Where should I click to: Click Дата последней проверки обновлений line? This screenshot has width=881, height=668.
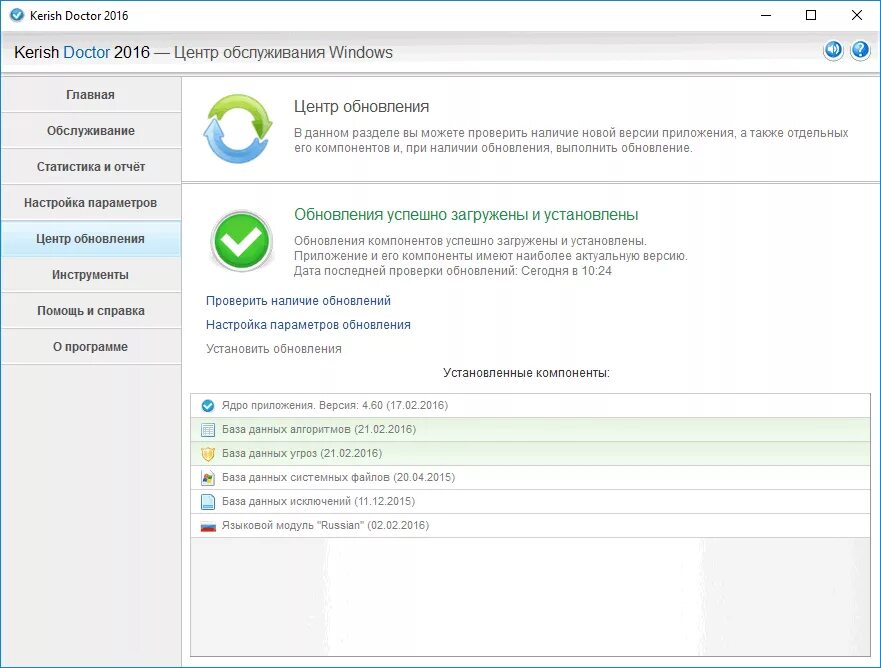click(x=452, y=271)
